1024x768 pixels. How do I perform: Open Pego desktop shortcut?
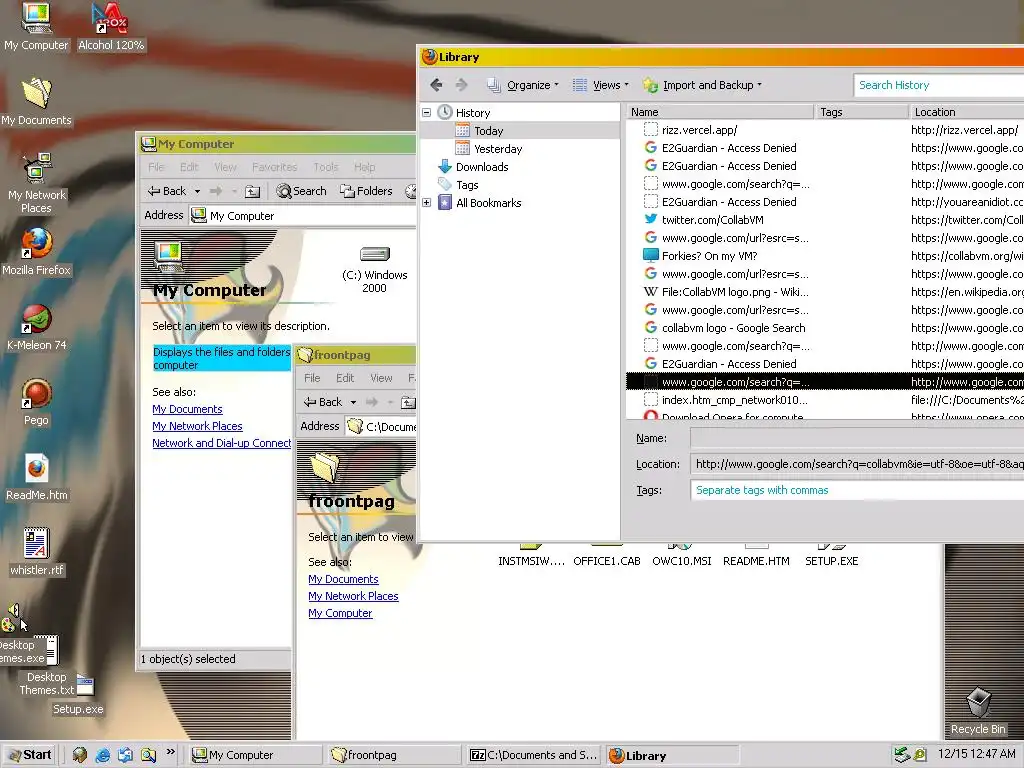click(x=36, y=402)
